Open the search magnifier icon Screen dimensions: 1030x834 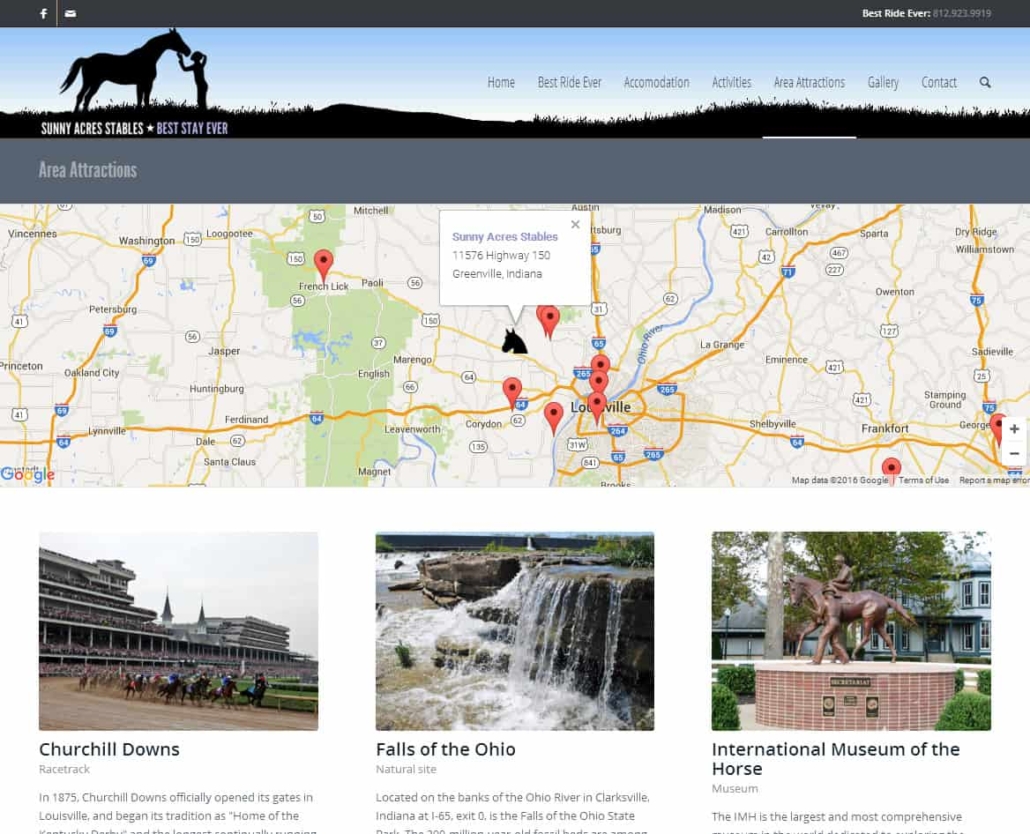coord(985,83)
